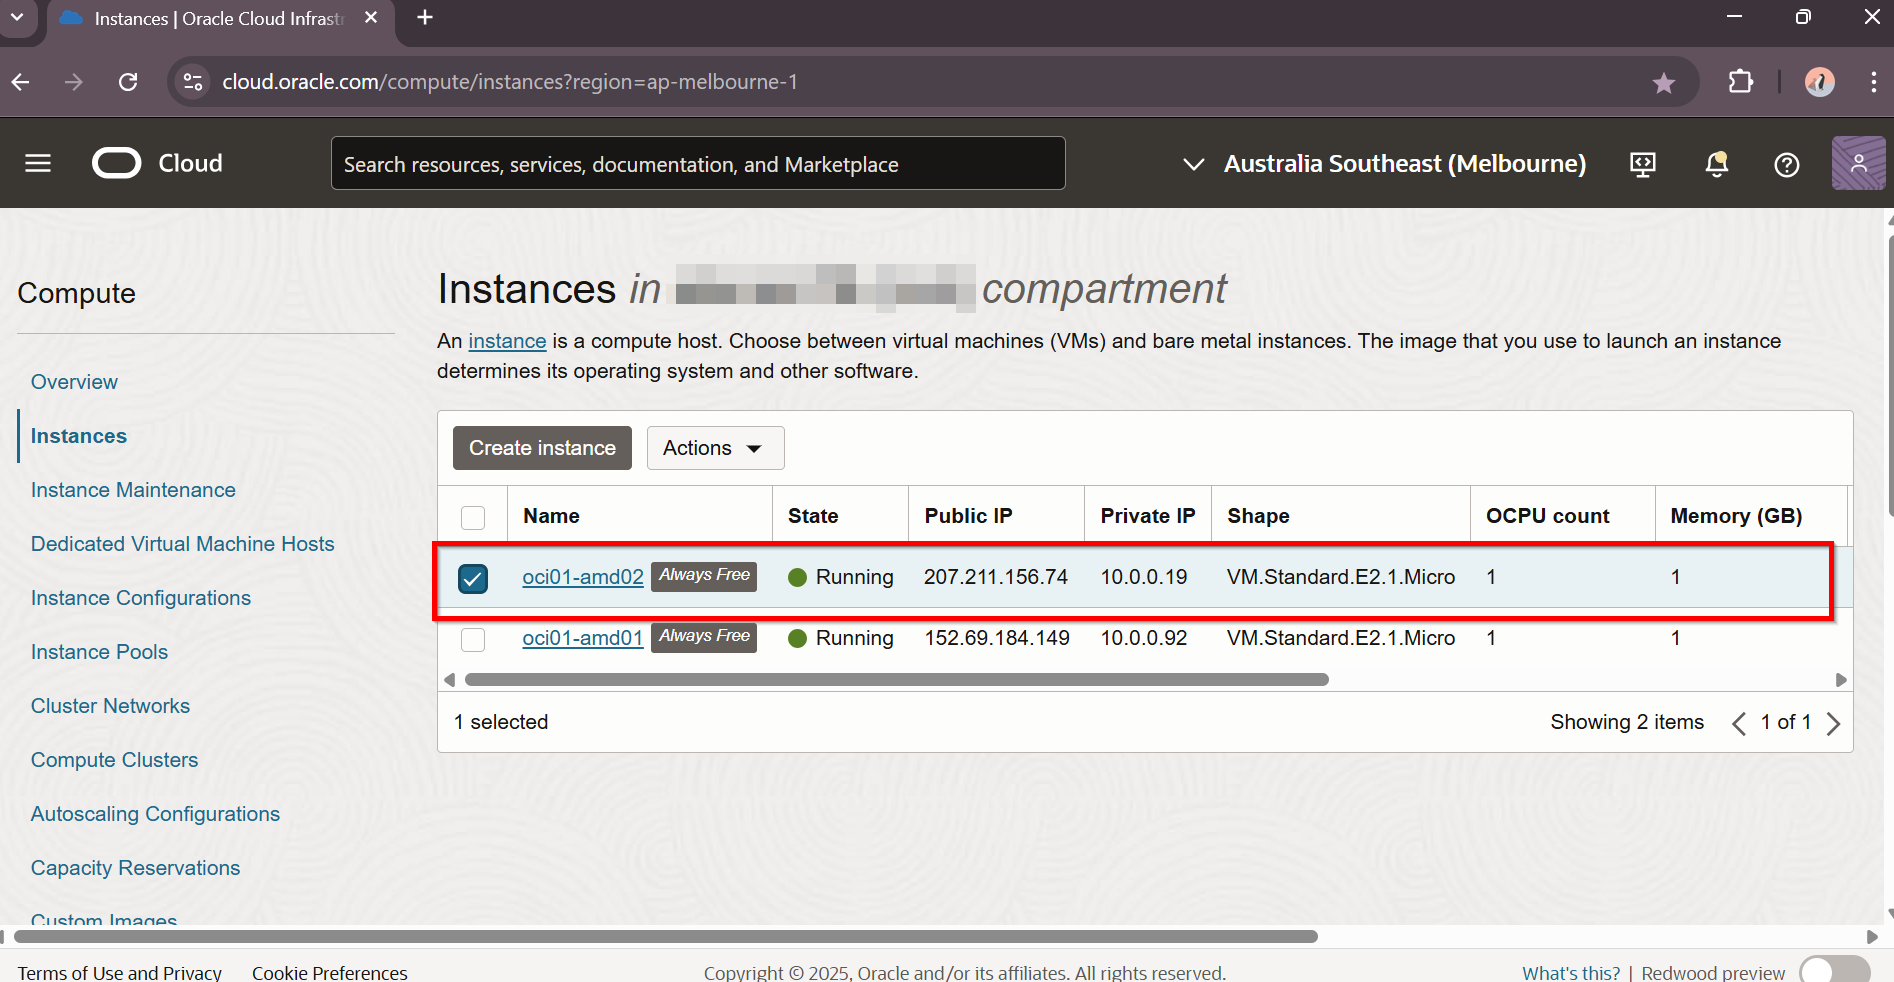Open the help question mark icon
The width and height of the screenshot is (1894, 982).
(x=1786, y=165)
